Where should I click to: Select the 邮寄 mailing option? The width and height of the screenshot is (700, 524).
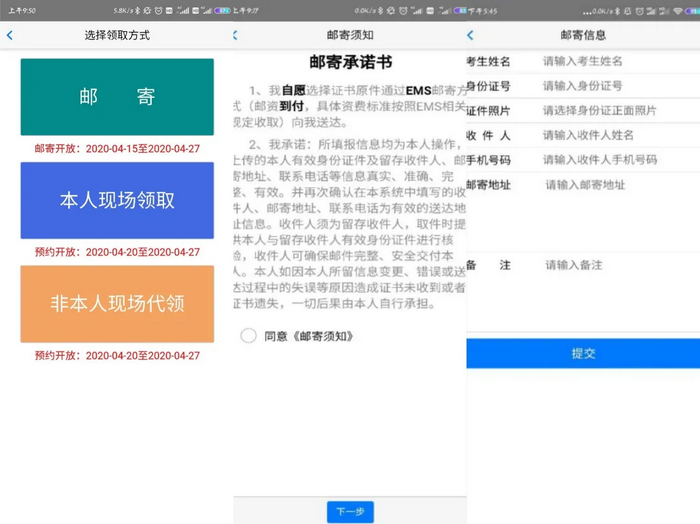pyautogui.click(x=117, y=97)
